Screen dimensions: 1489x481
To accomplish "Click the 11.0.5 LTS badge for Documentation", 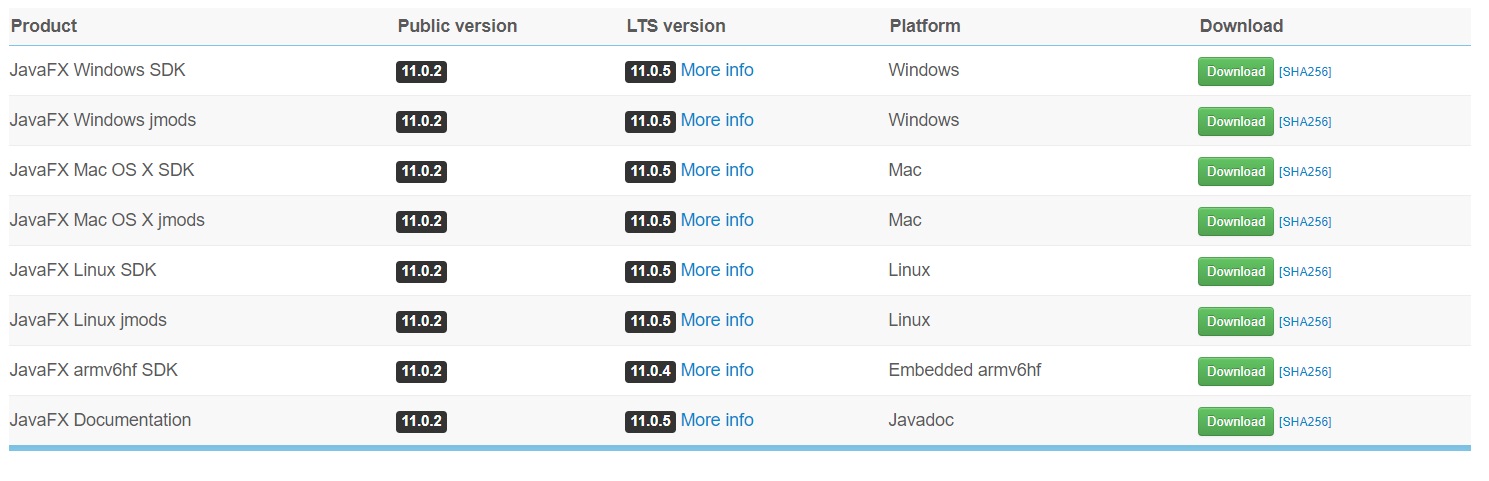I will pyautogui.click(x=650, y=422).
